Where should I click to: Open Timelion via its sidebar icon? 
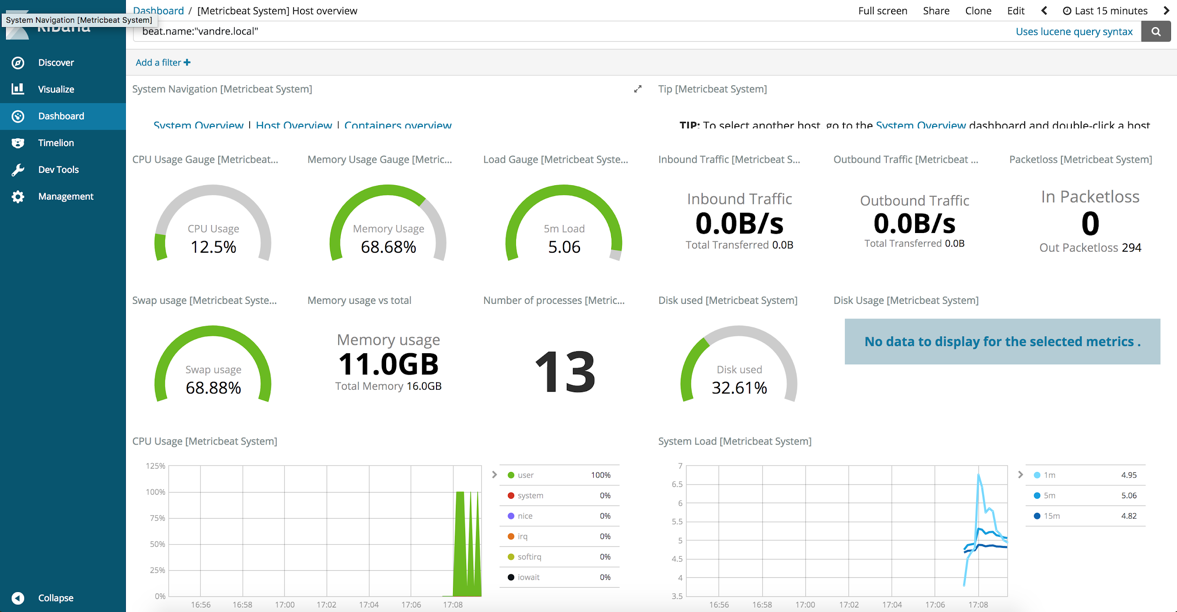(x=18, y=143)
